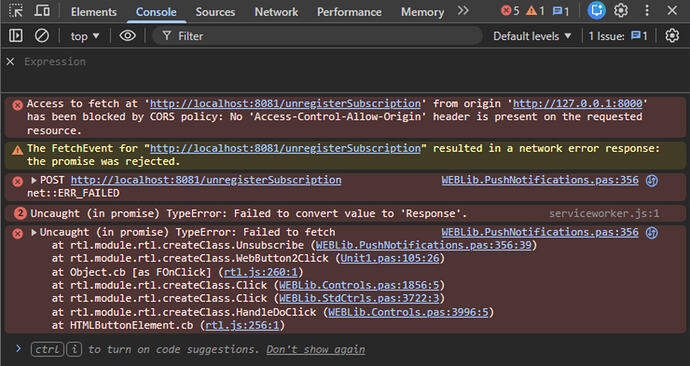
Task: Click the warning count triangle badge
Action: click(536, 11)
